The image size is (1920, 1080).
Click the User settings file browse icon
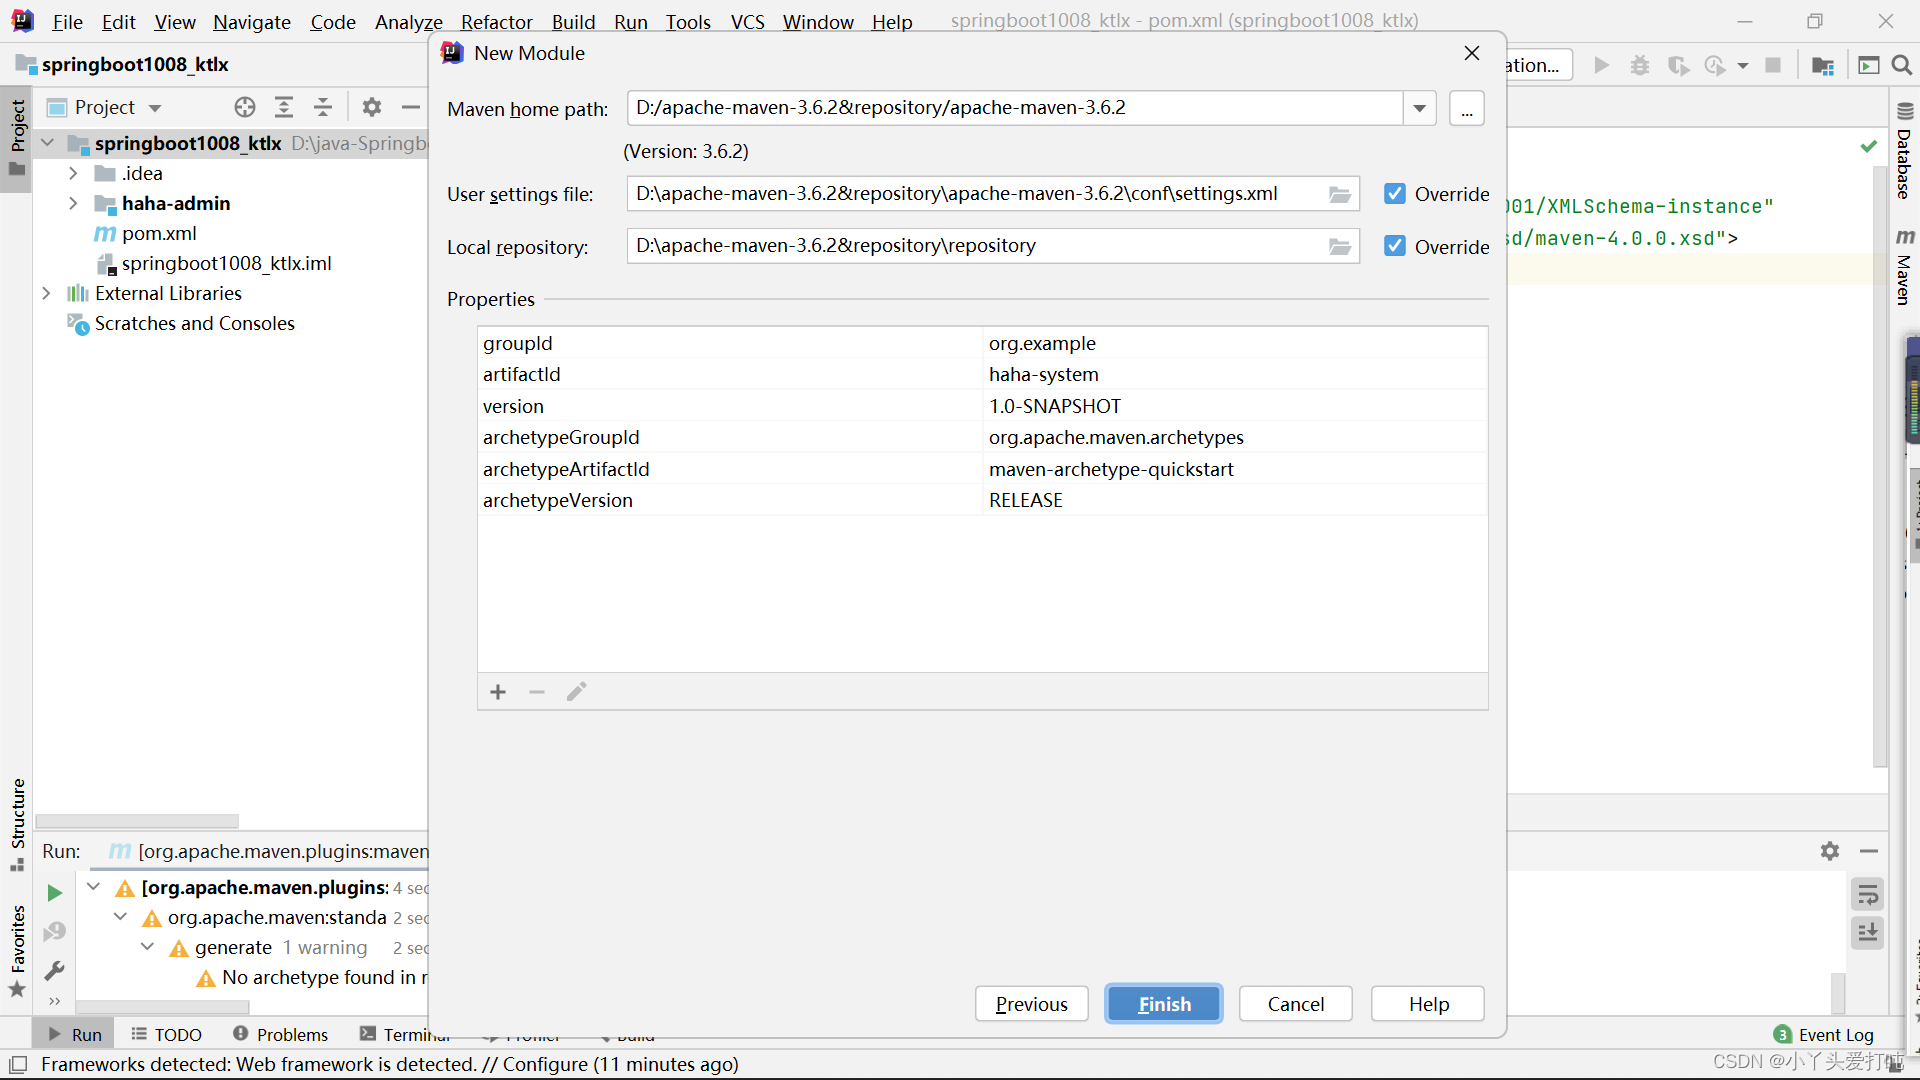1340,194
